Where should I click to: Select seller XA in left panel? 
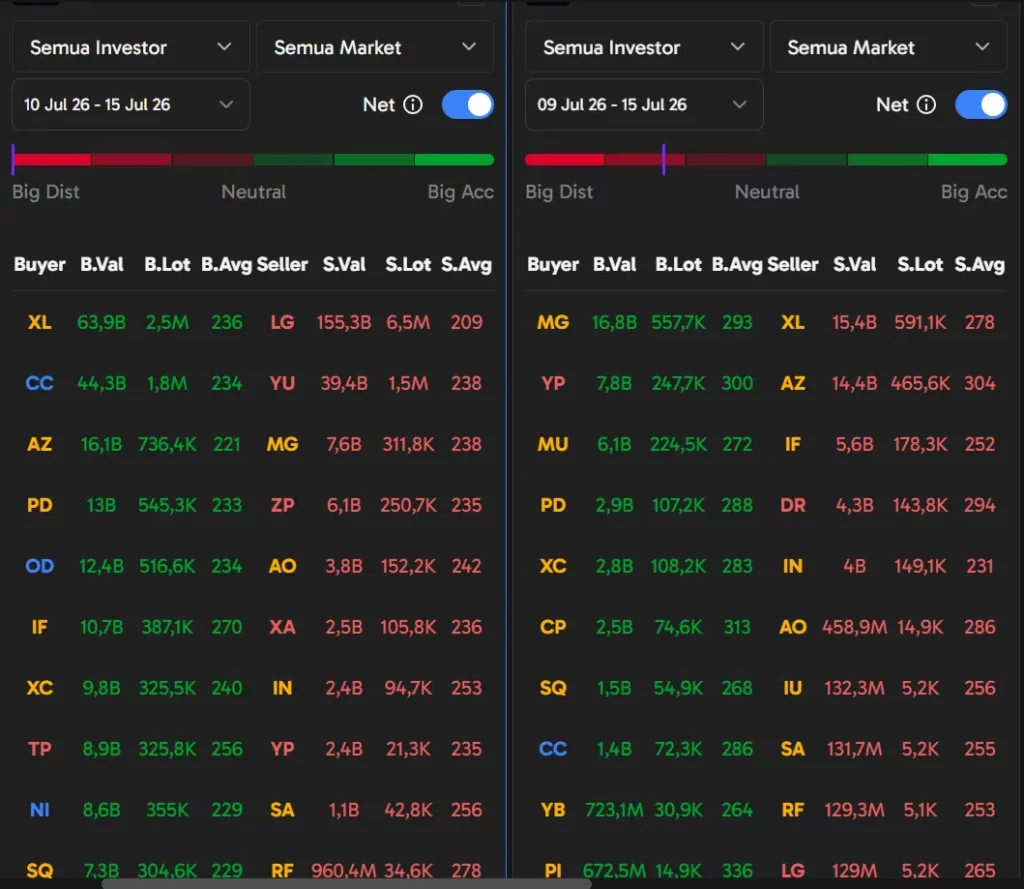pyautogui.click(x=282, y=627)
